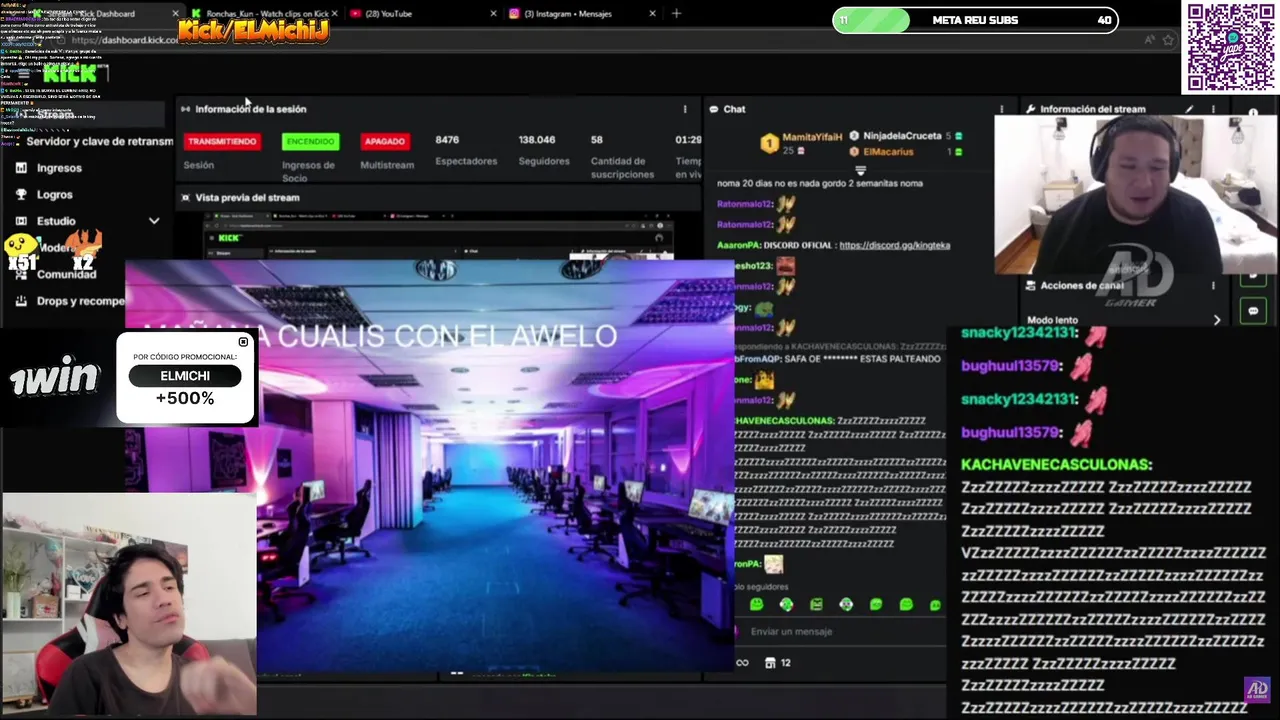This screenshot has width=1280, height=720.
Task: Click the Acciones de canal header icon
Action: (1030, 286)
